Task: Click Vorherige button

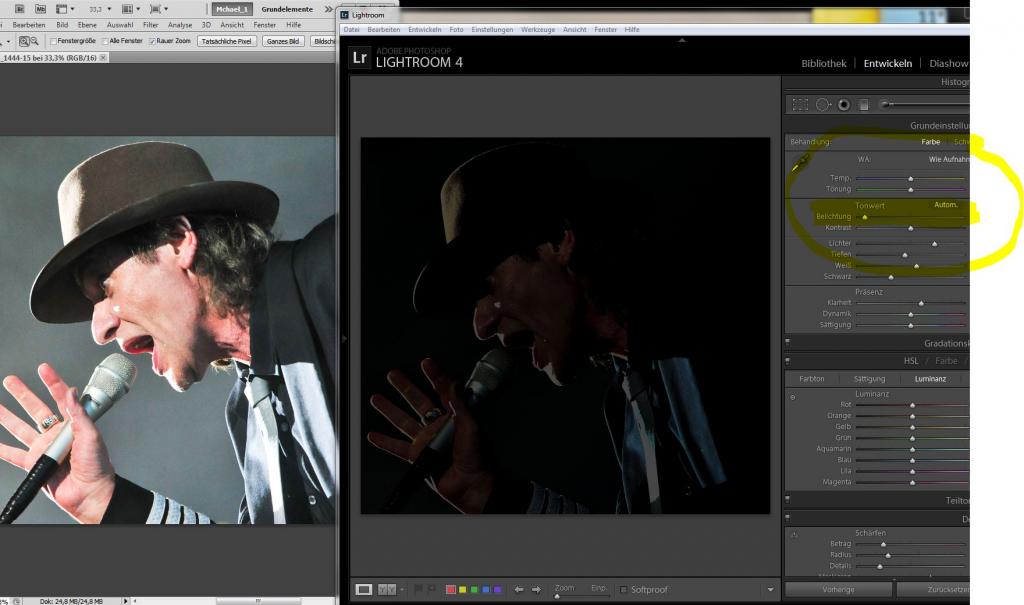Action: click(x=839, y=589)
